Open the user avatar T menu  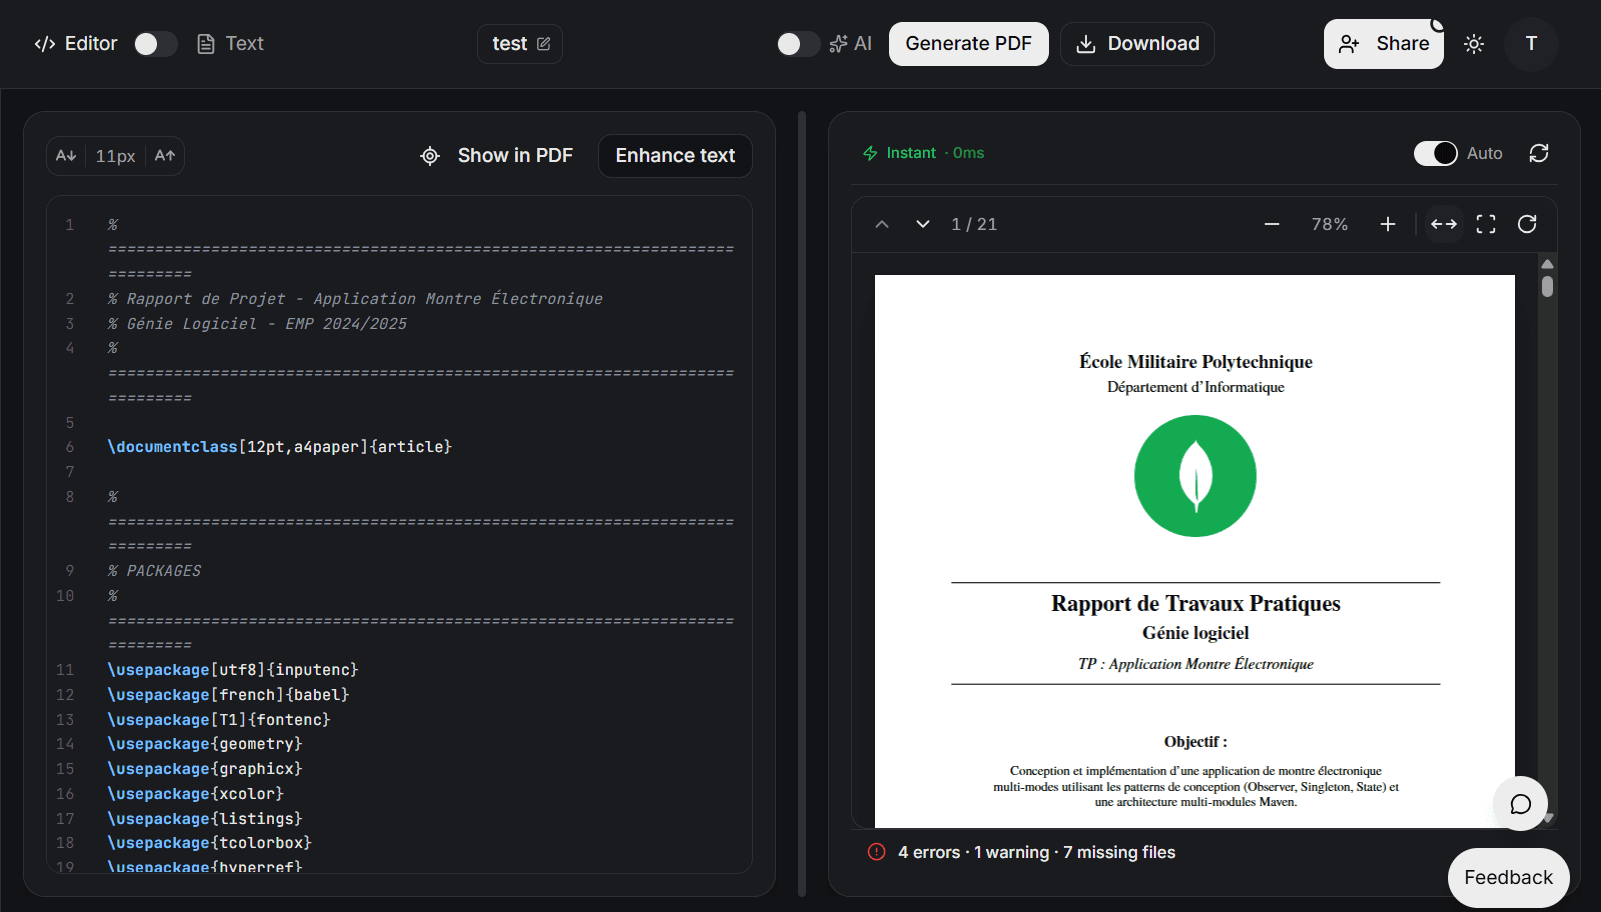pyautogui.click(x=1531, y=44)
